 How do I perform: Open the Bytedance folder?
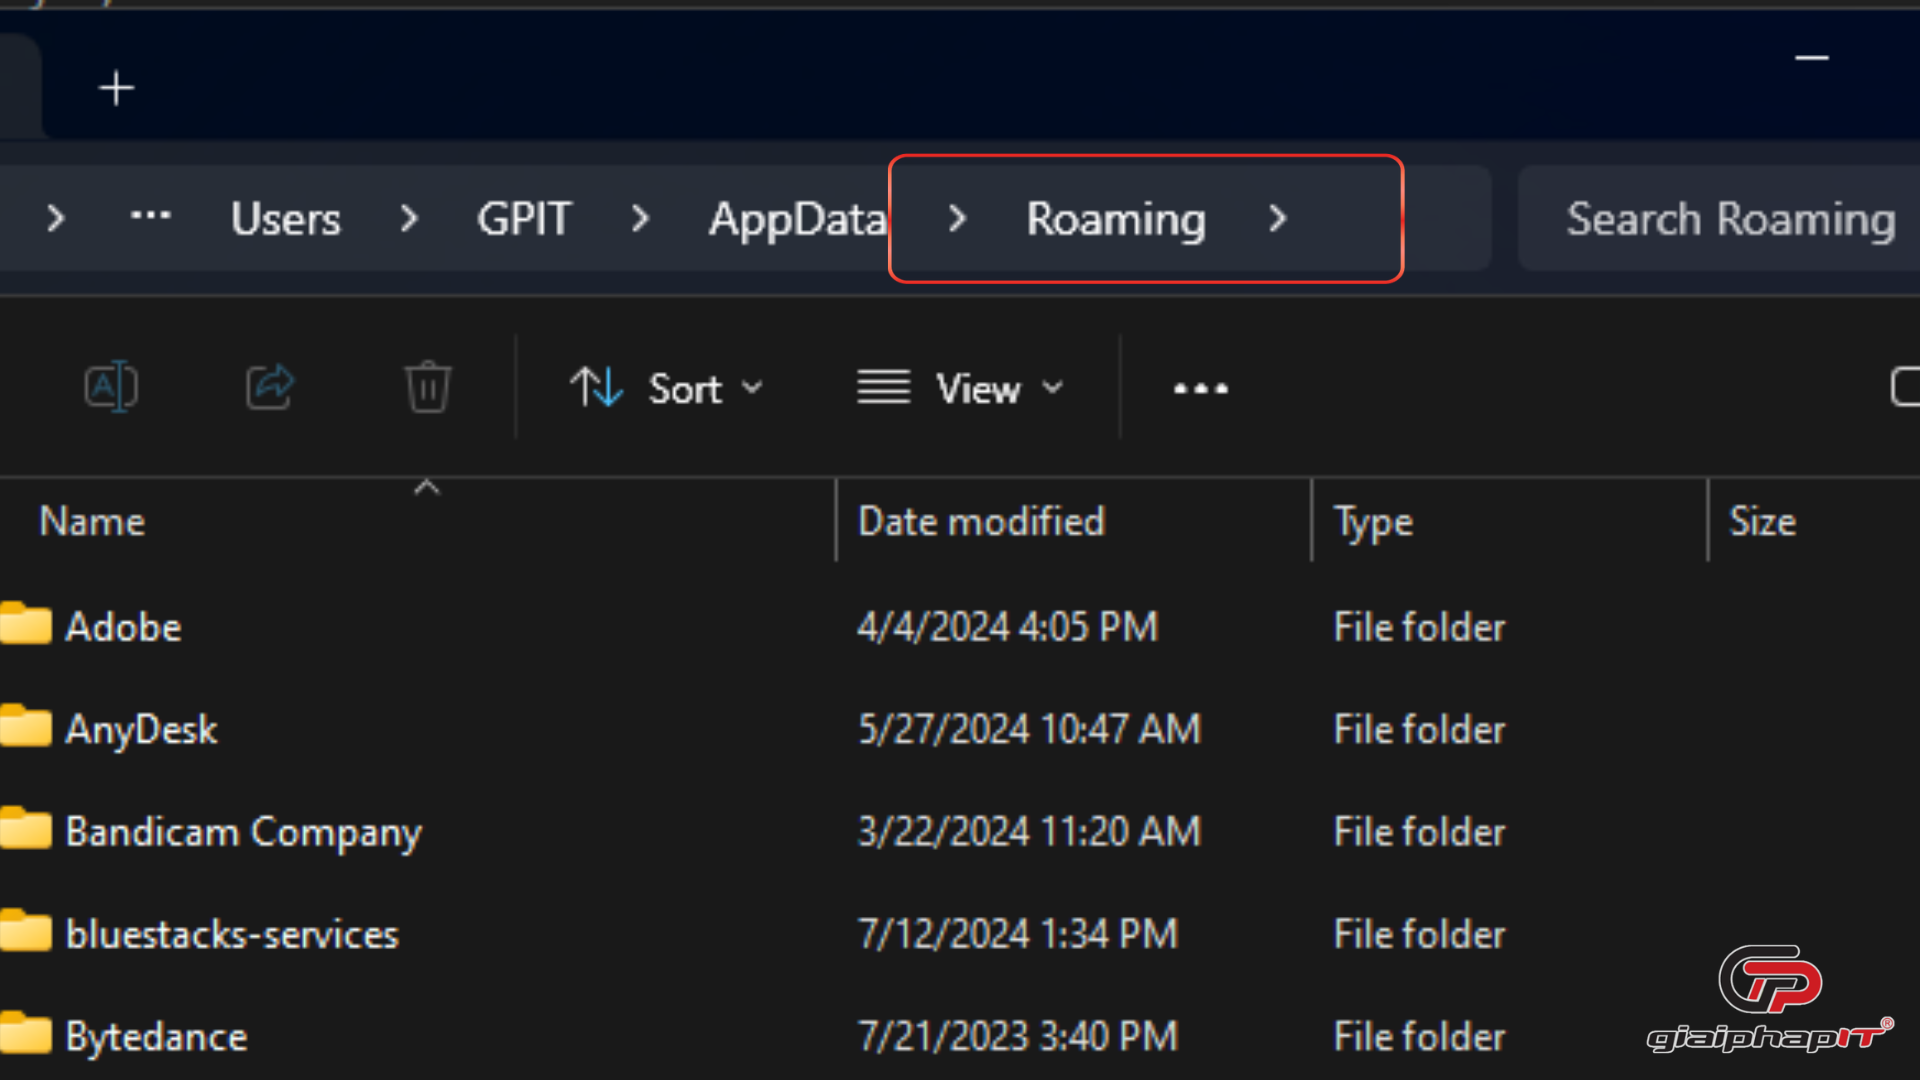156,1036
